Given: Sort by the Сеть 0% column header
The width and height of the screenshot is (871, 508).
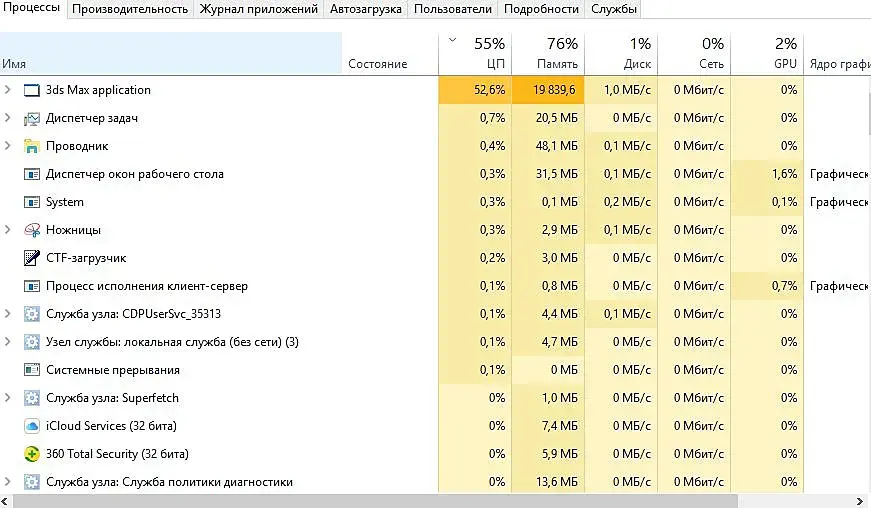Looking at the screenshot, I should pyautogui.click(x=694, y=53).
